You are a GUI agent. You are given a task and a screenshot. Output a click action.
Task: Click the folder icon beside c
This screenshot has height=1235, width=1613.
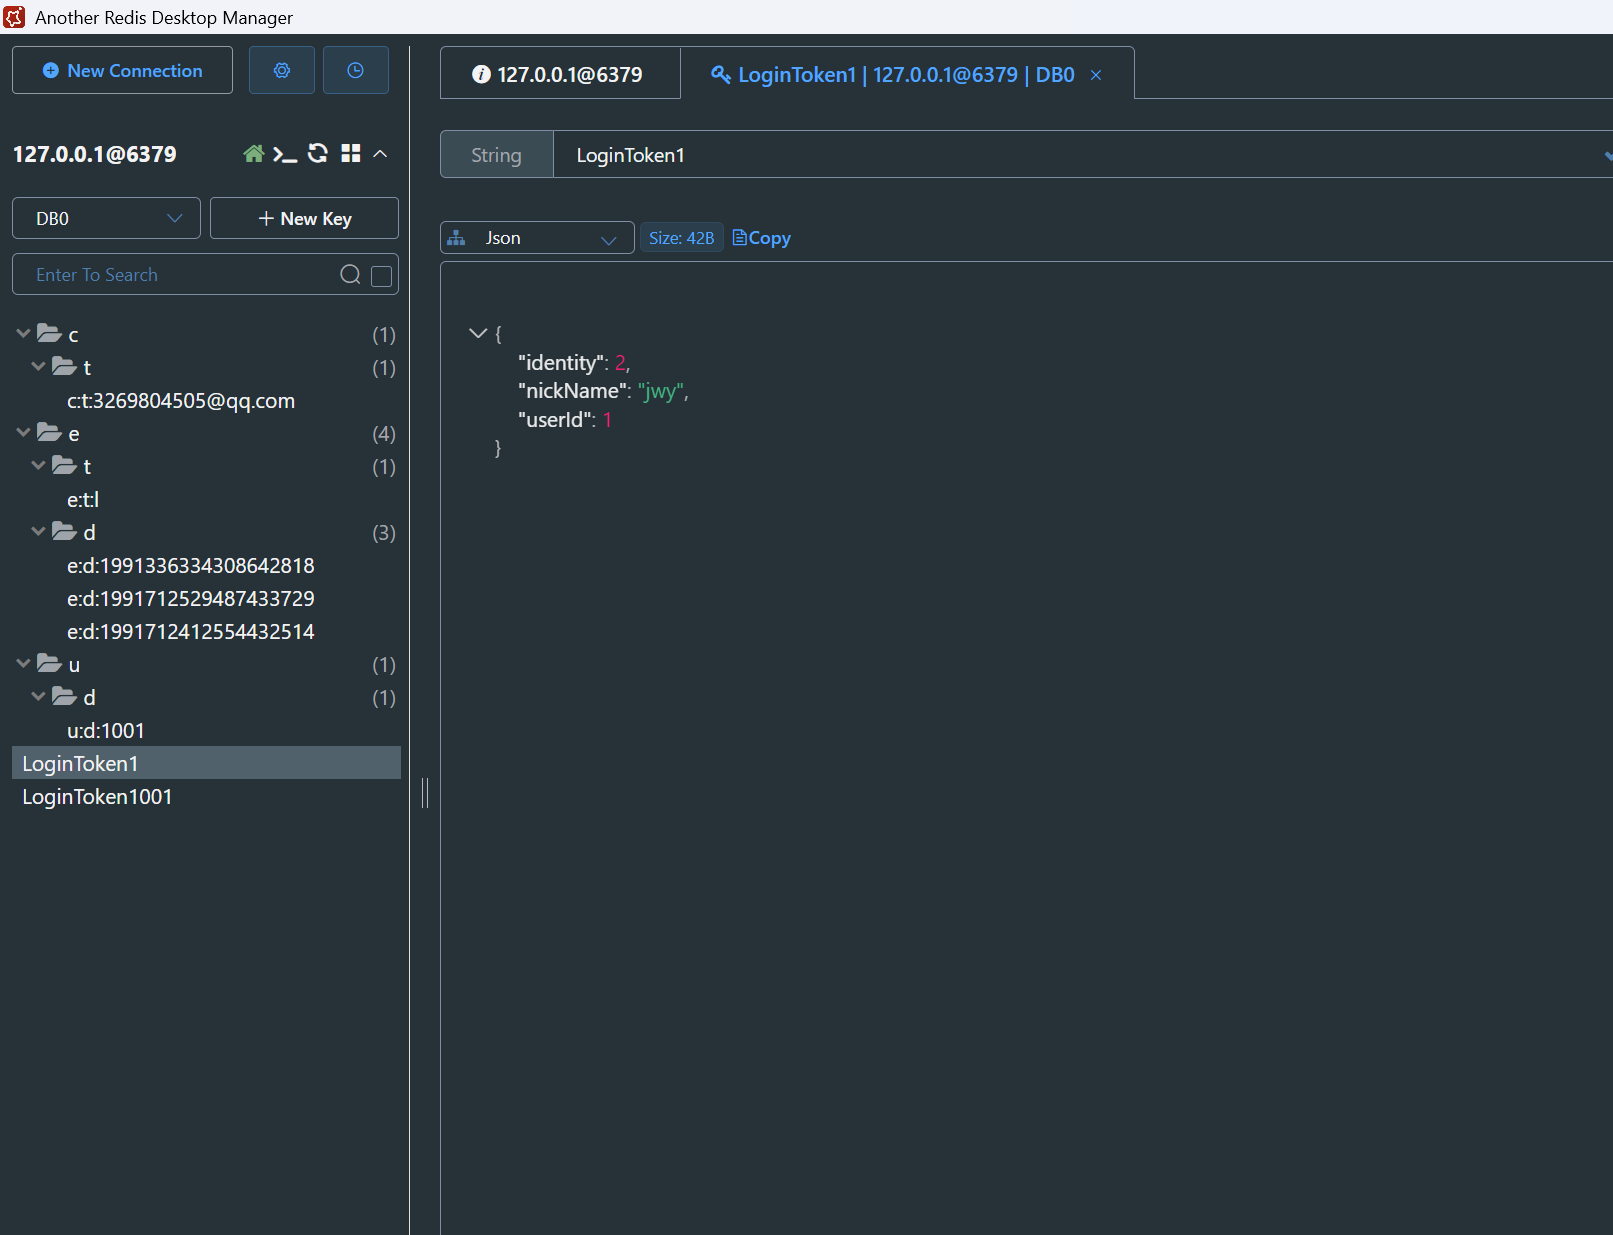[50, 333]
